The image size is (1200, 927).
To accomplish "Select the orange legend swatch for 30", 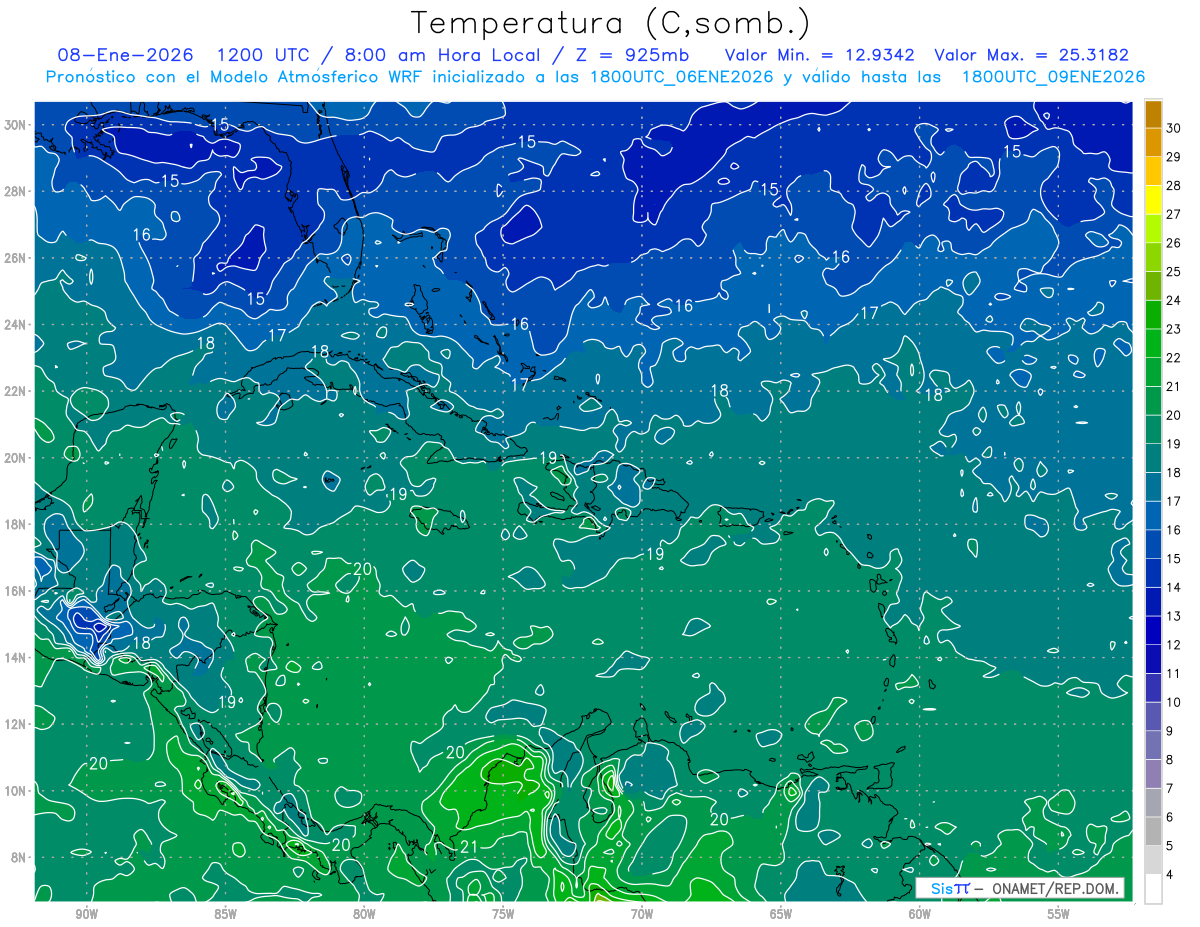I will click(x=1153, y=114).
